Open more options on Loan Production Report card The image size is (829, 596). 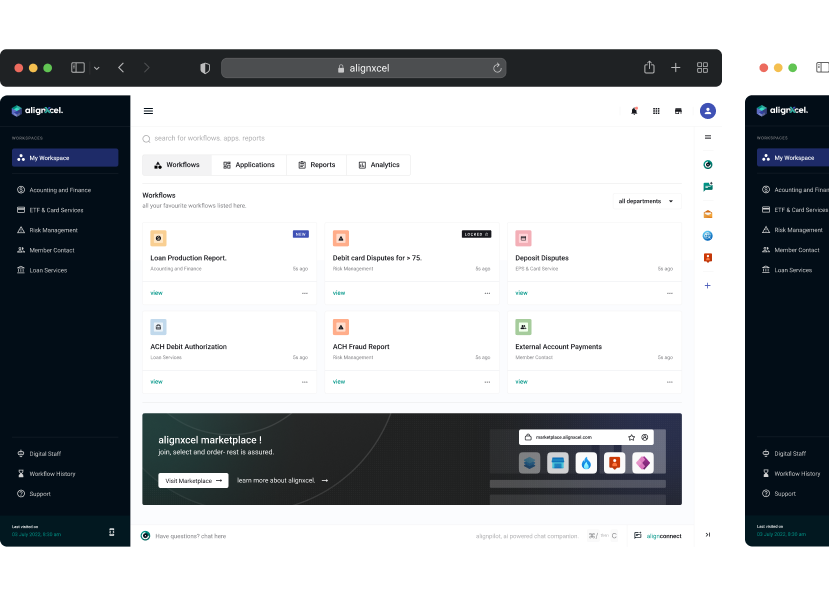[x=305, y=293]
